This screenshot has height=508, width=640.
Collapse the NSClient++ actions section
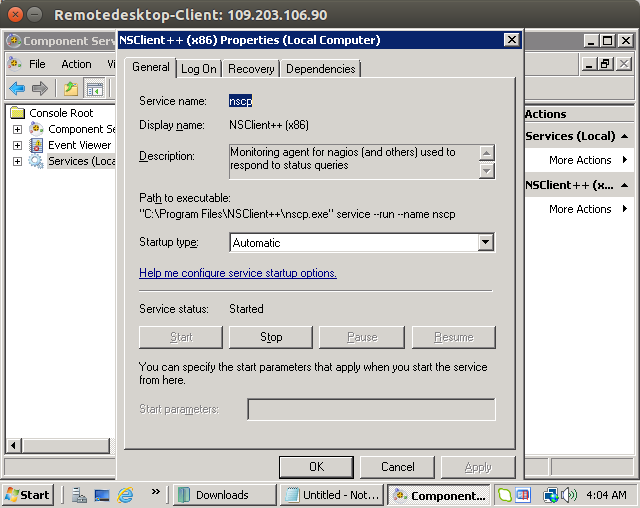click(x=624, y=185)
